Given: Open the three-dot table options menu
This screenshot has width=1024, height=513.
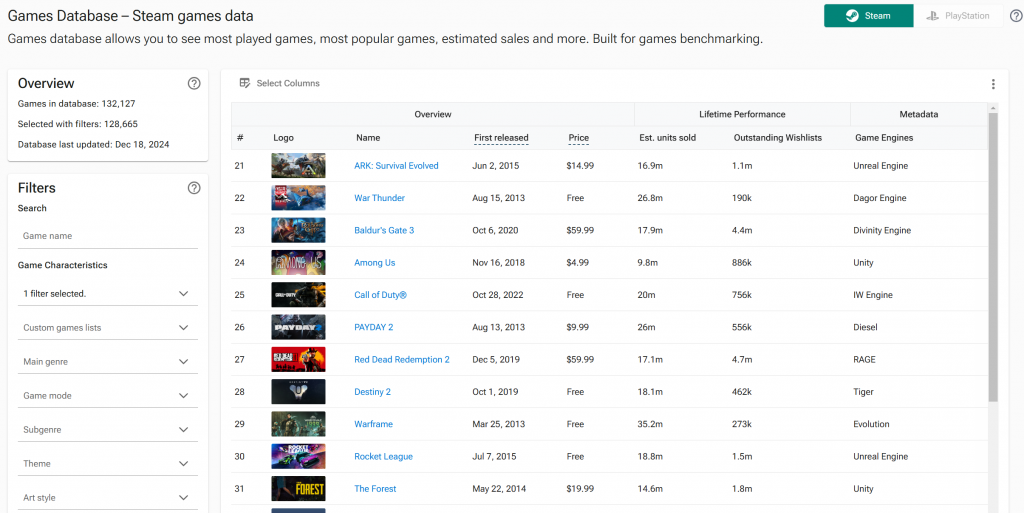Looking at the screenshot, I should click(x=993, y=84).
